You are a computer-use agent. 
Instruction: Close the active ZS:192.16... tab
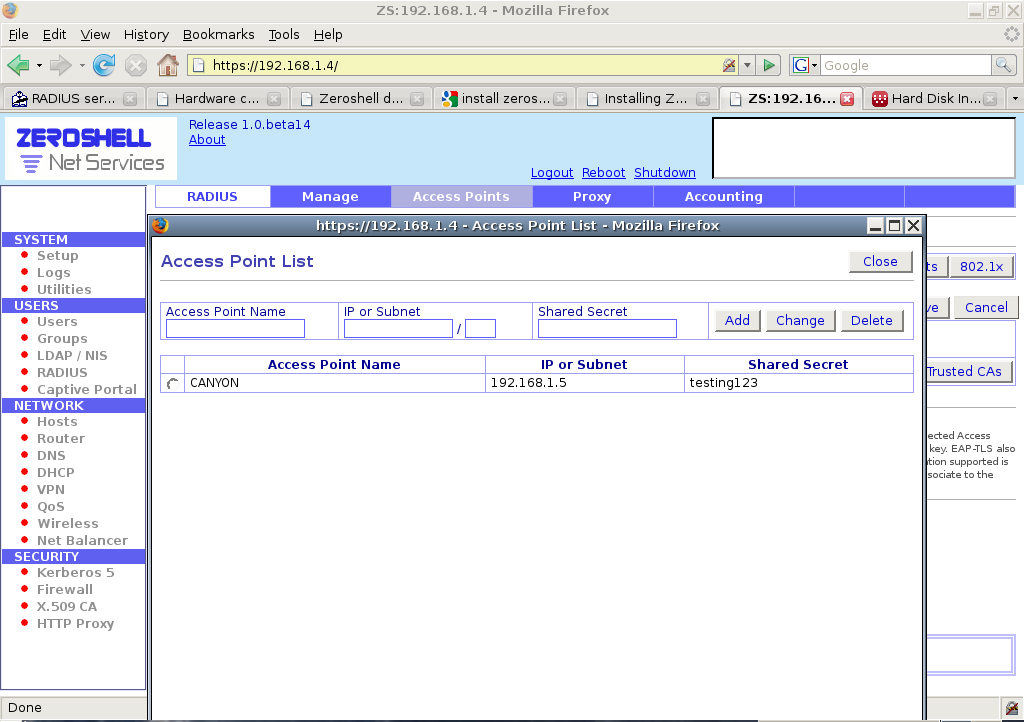(847, 99)
